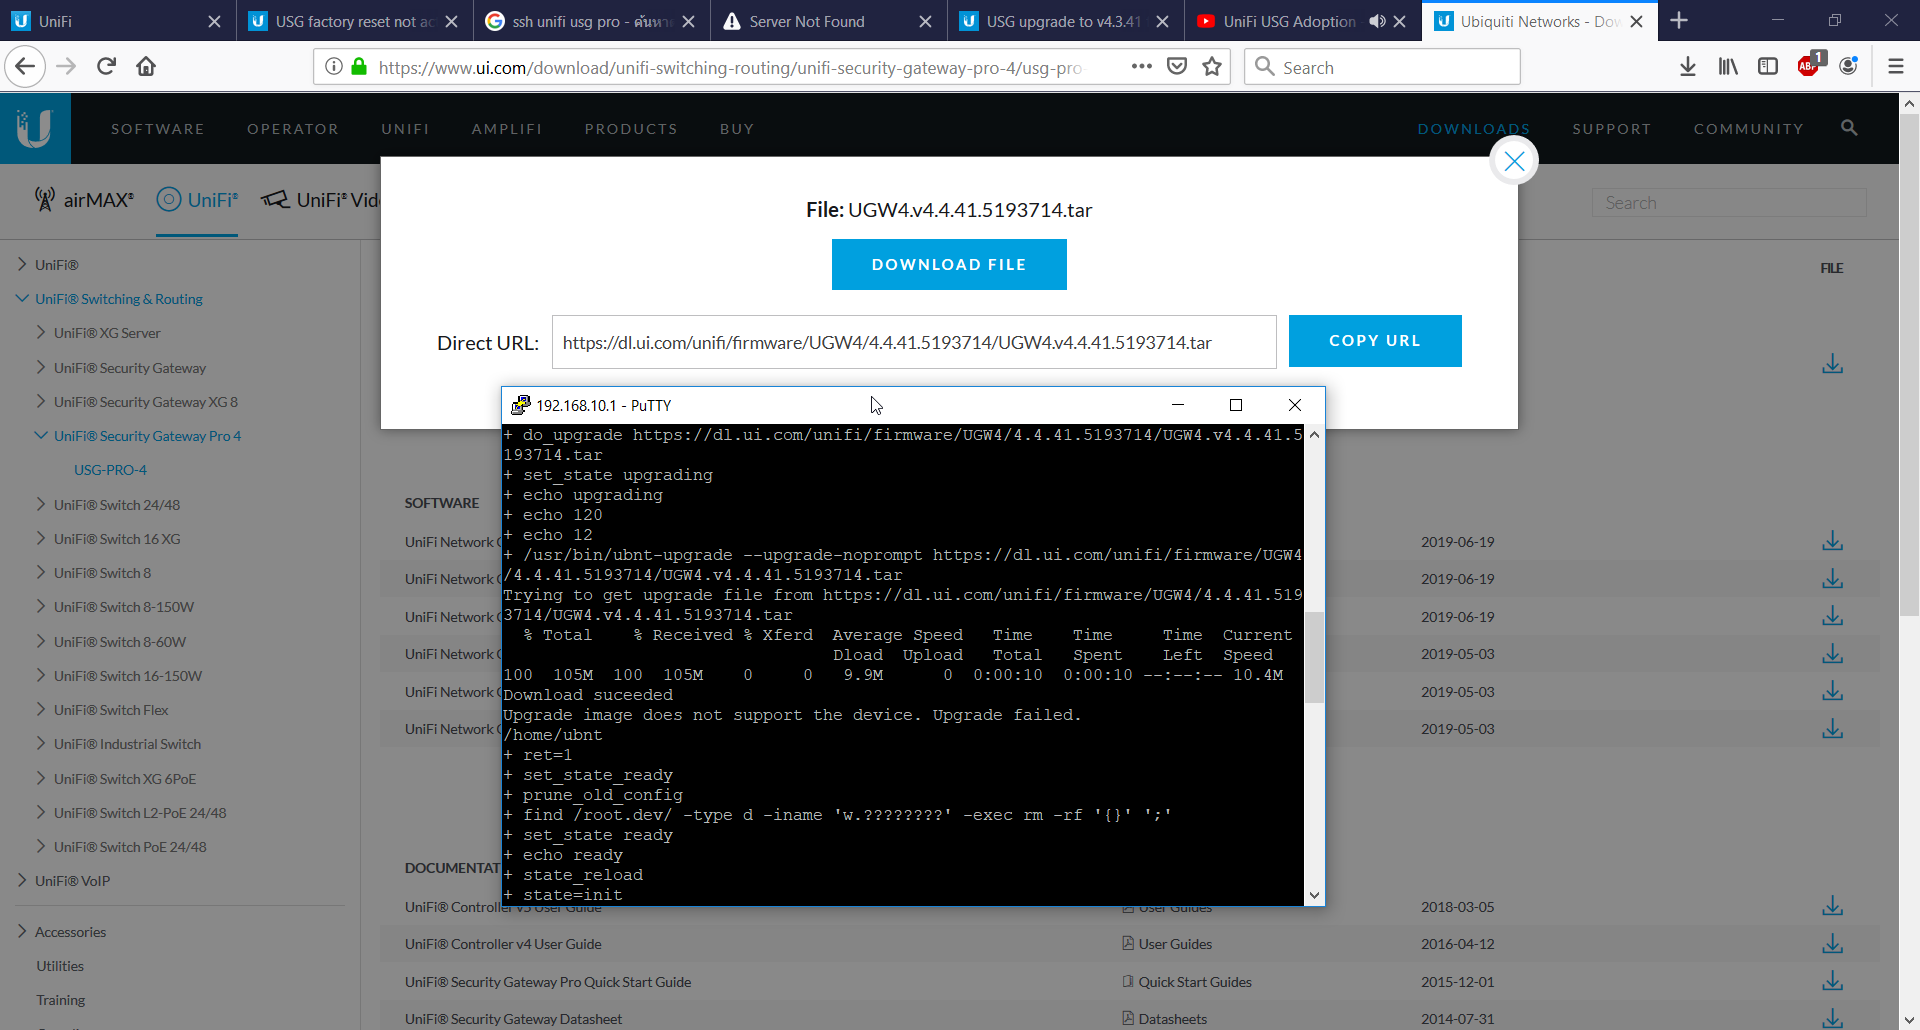
Task: Click Firefox forward arrow button
Action: pyautogui.click(x=66, y=67)
